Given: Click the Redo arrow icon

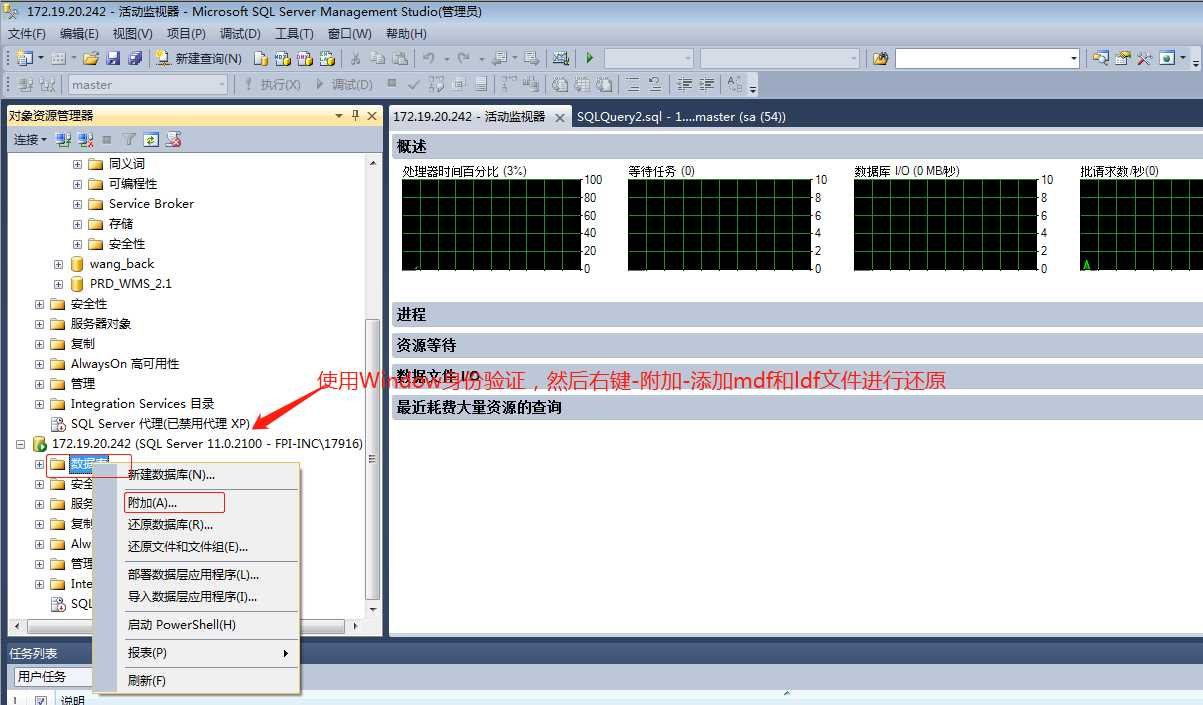Looking at the screenshot, I should click(464, 59).
